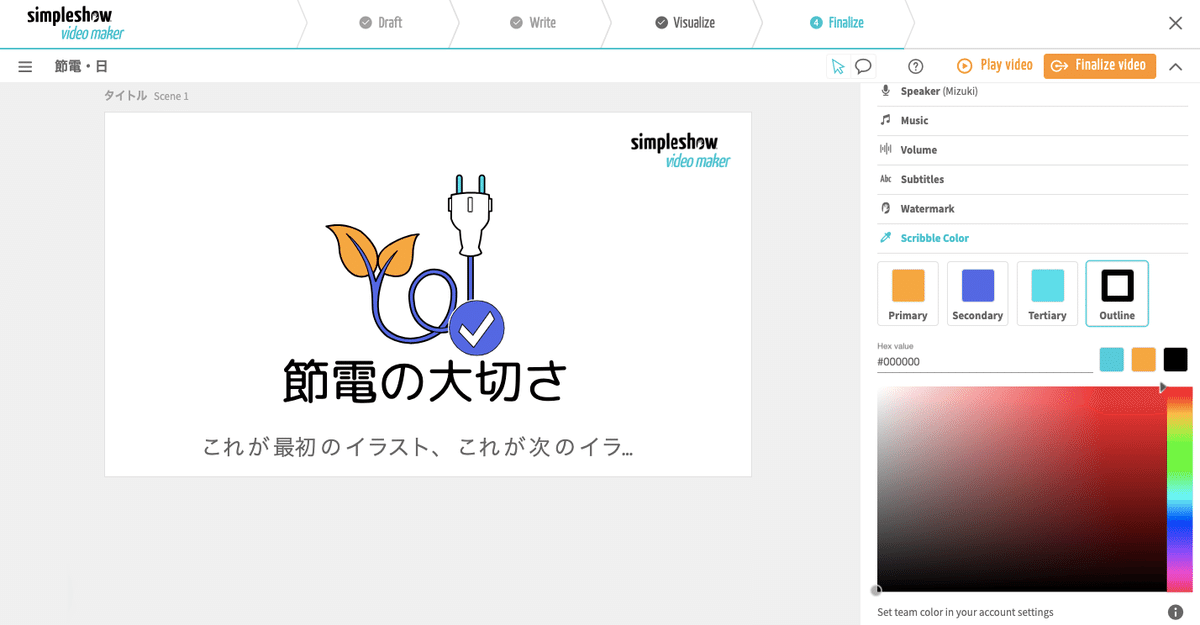Open the comment speech bubble tool
This screenshot has width=1200, height=625.
point(863,66)
